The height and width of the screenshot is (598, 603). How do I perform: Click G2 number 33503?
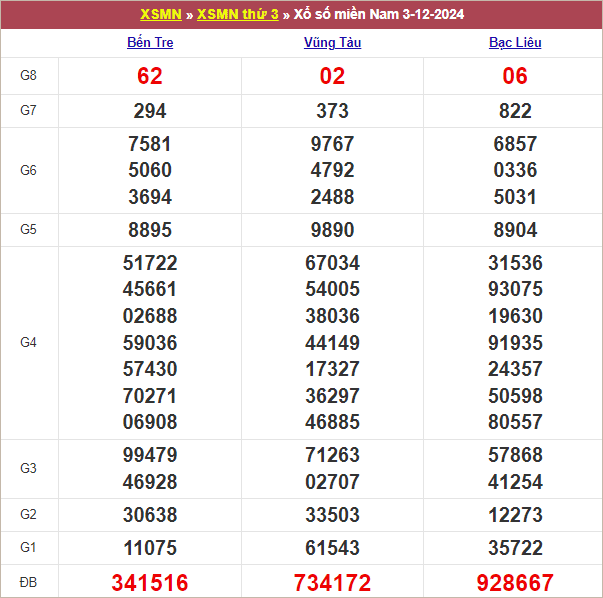[332, 515]
